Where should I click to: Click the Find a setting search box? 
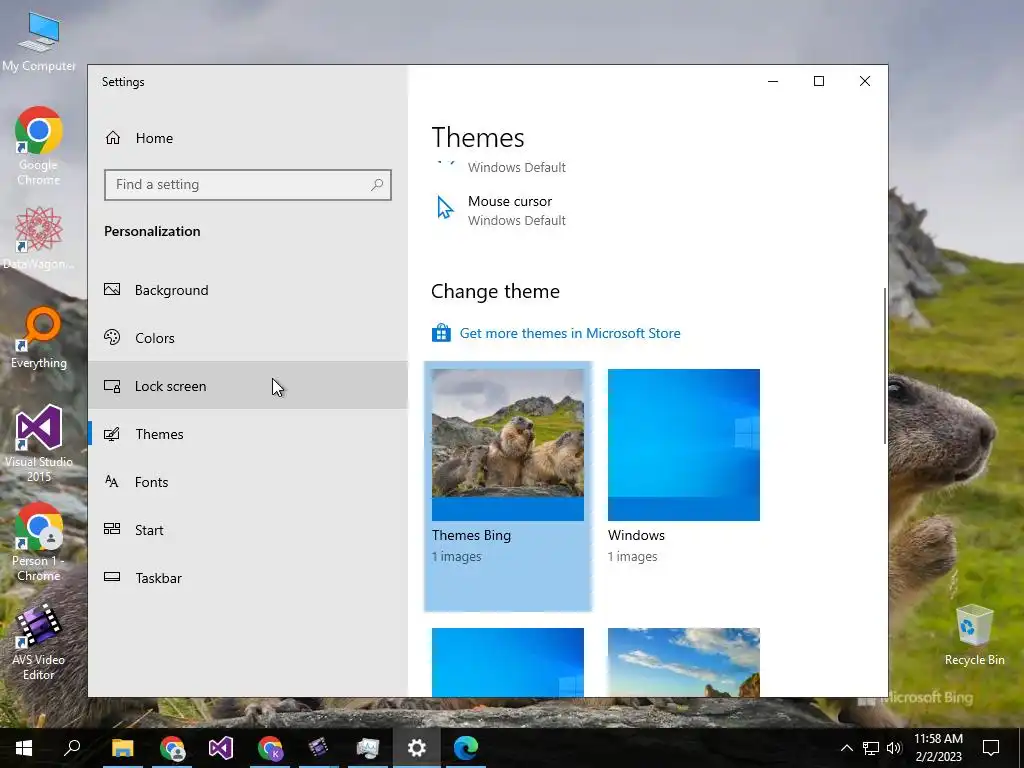pyautogui.click(x=248, y=185)
